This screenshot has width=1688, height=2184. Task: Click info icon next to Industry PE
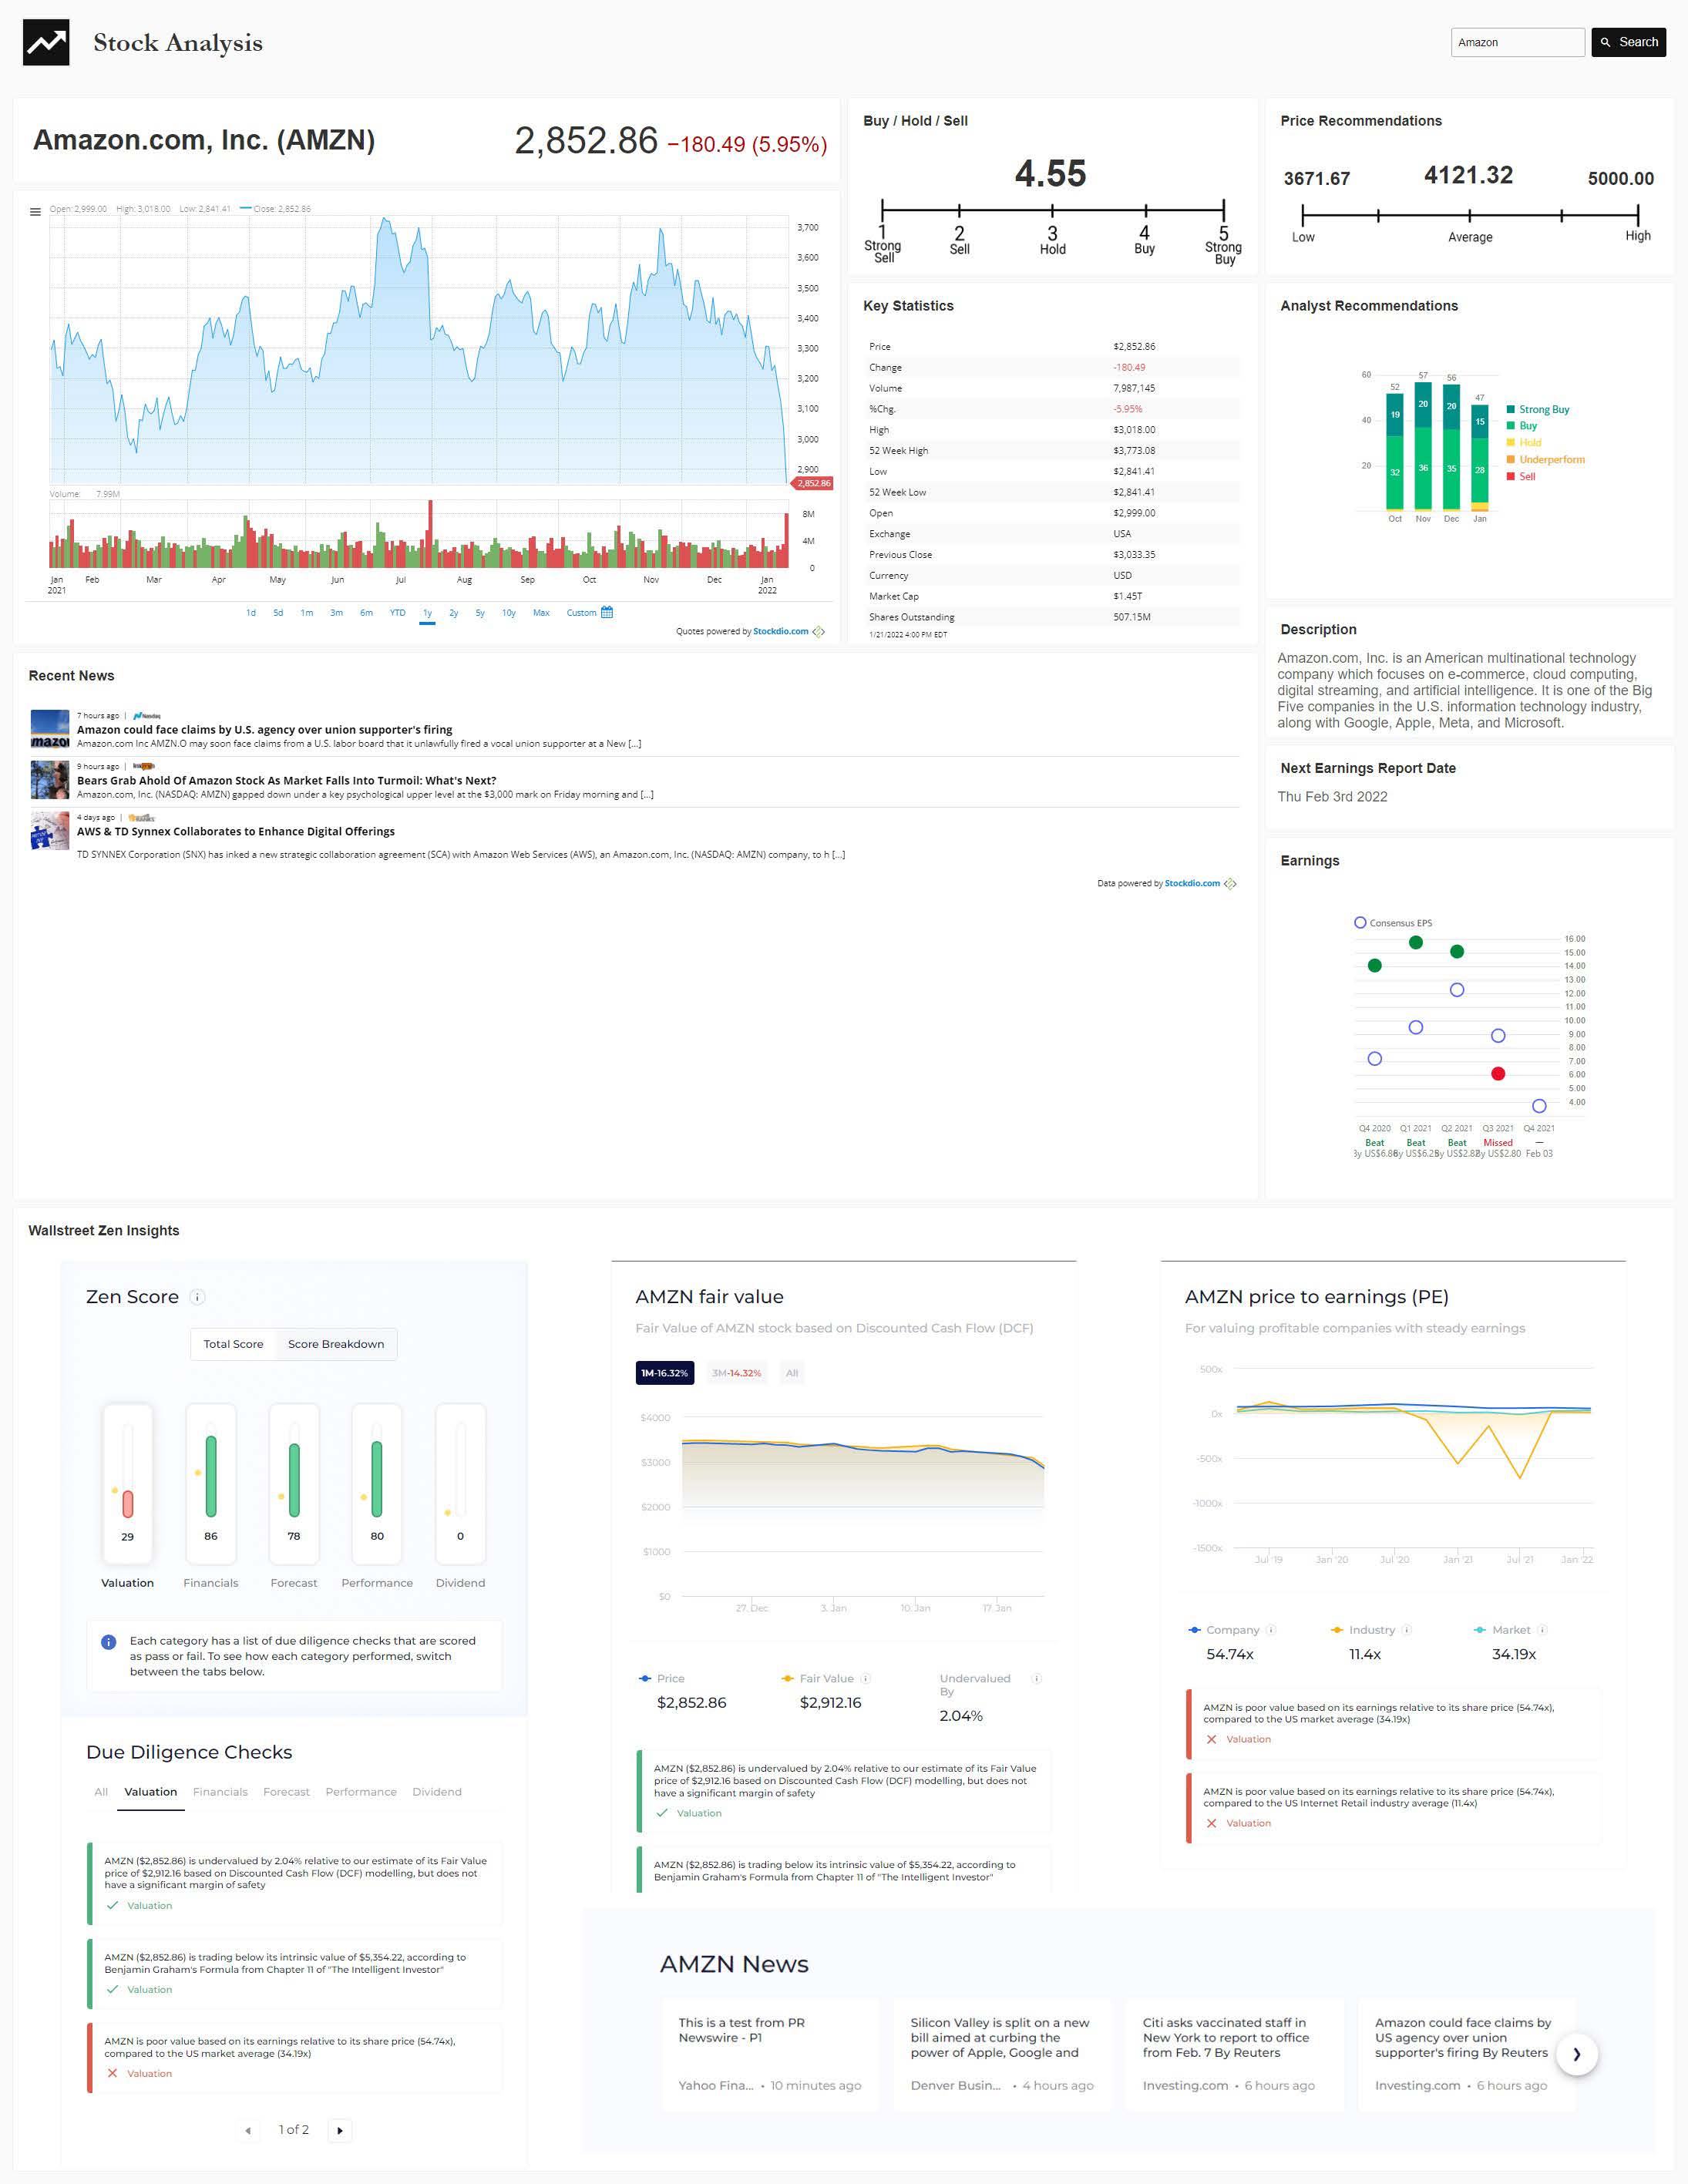tap(1406, 1630)
